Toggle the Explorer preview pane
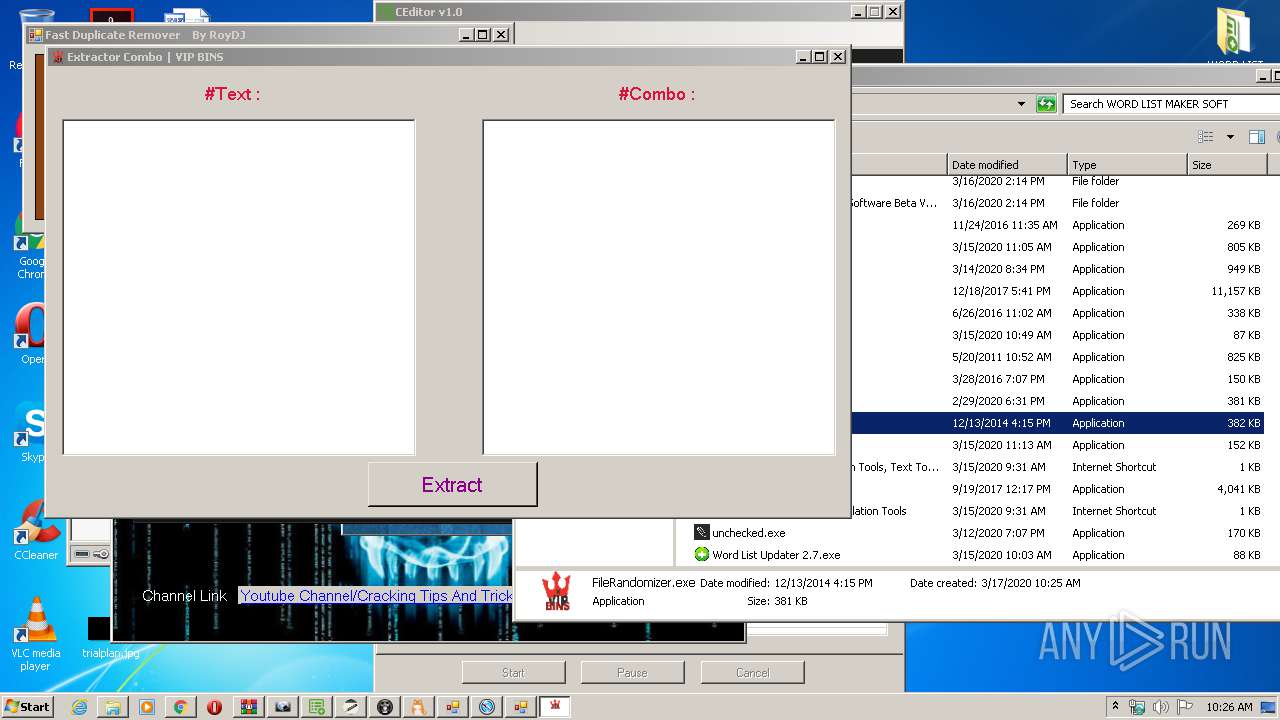 pyautogui.click(x=1257, y=137)
